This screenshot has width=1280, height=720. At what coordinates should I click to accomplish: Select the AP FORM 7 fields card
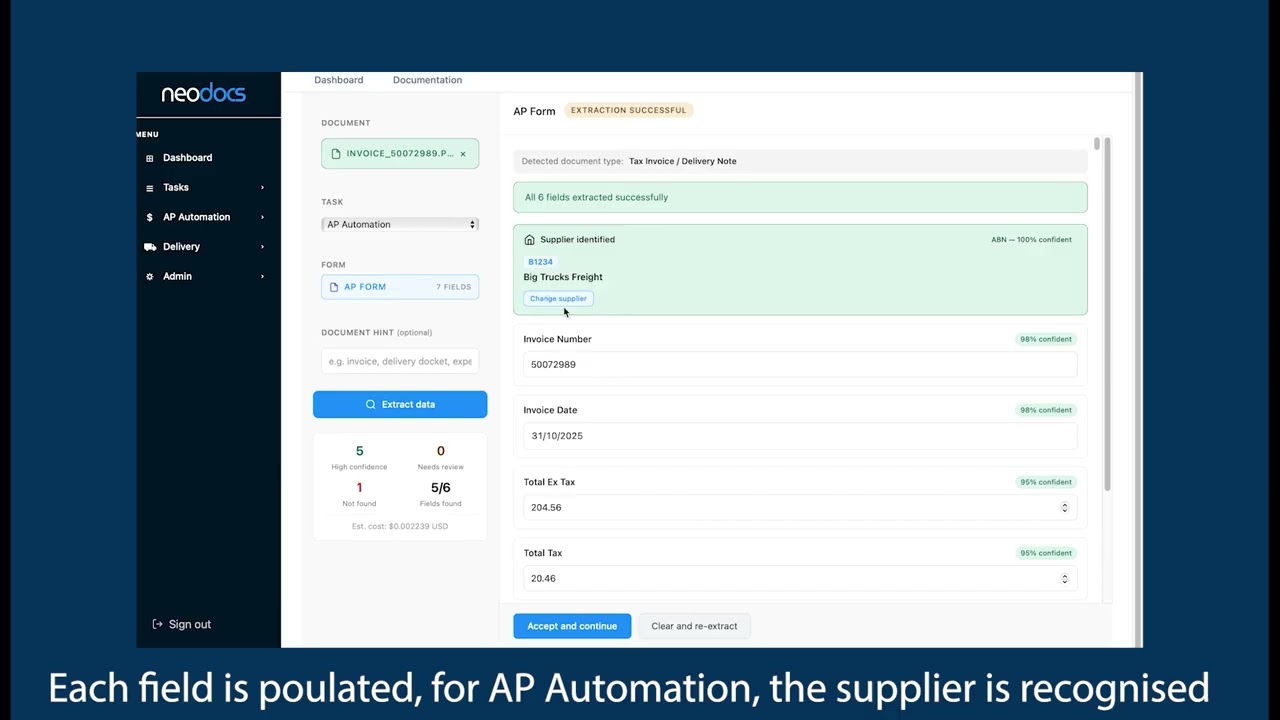pos(400,287)
